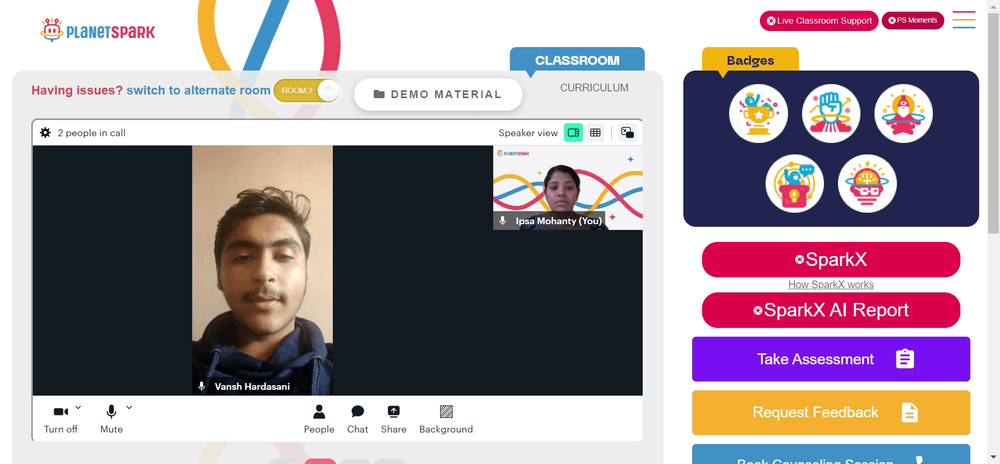Open call settings gear icon
The width and height of the screenshot is (1000, 464).
45,133
